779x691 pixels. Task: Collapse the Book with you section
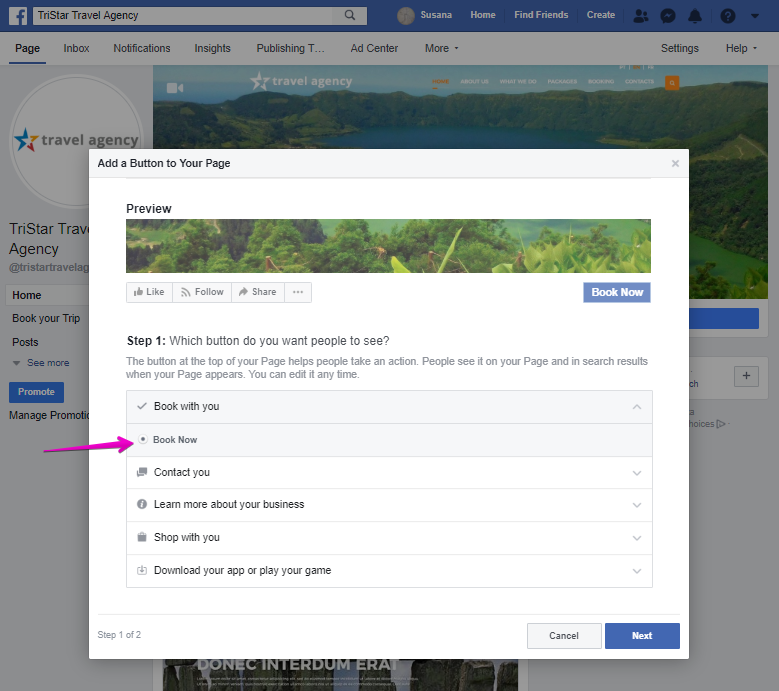point(637,407)
